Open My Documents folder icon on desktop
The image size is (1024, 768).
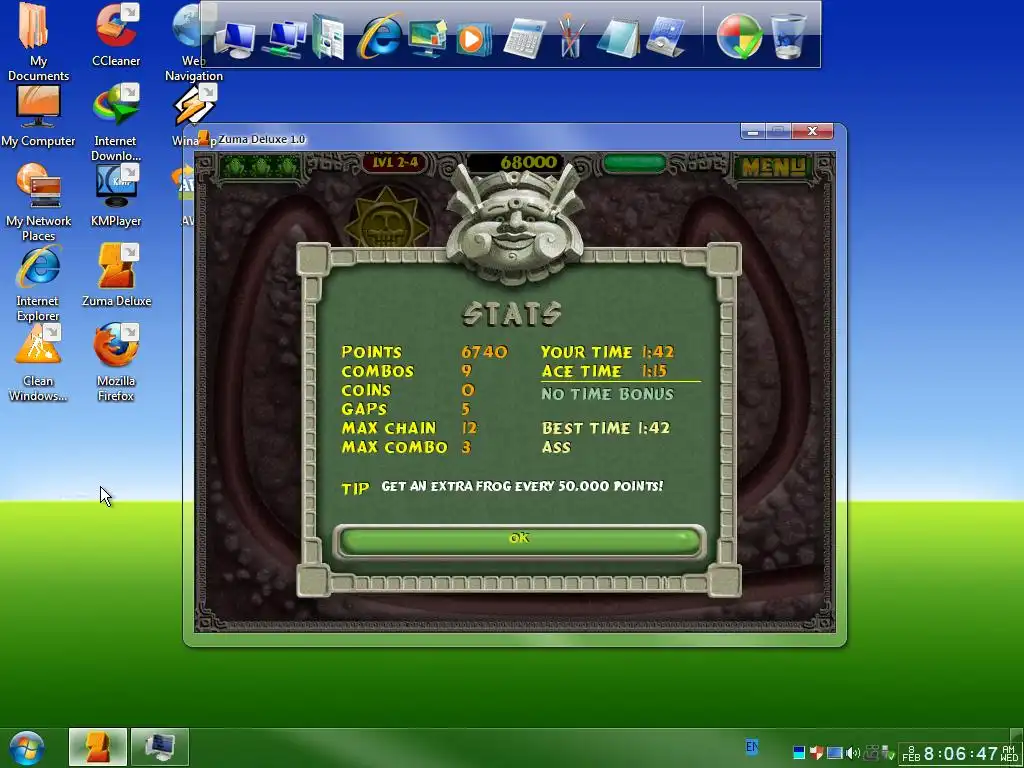[x=38, y=41]
